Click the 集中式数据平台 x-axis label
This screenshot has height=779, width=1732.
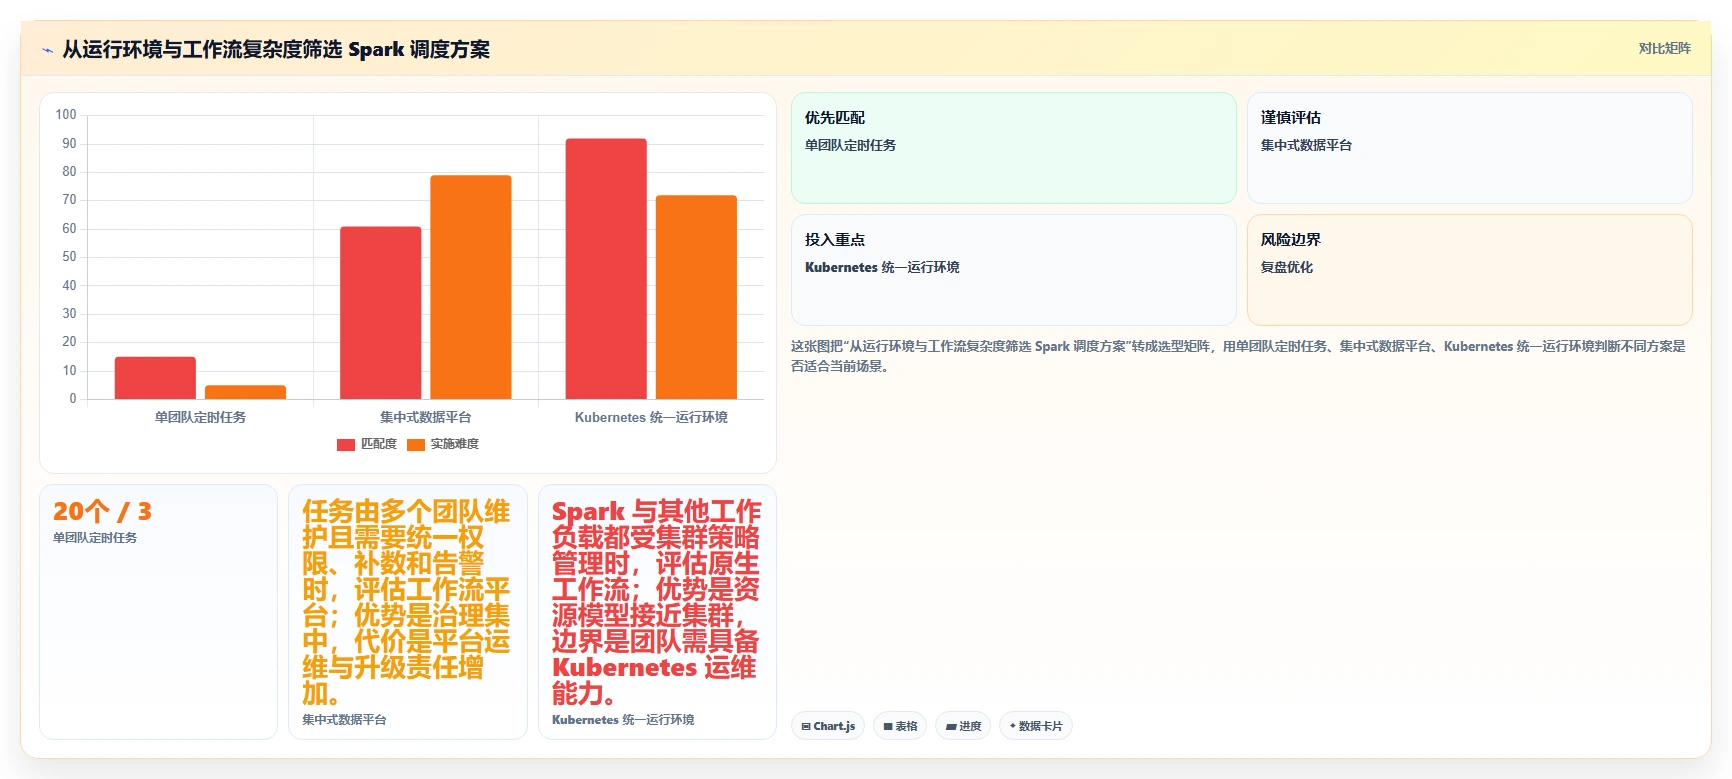(426, 417)
